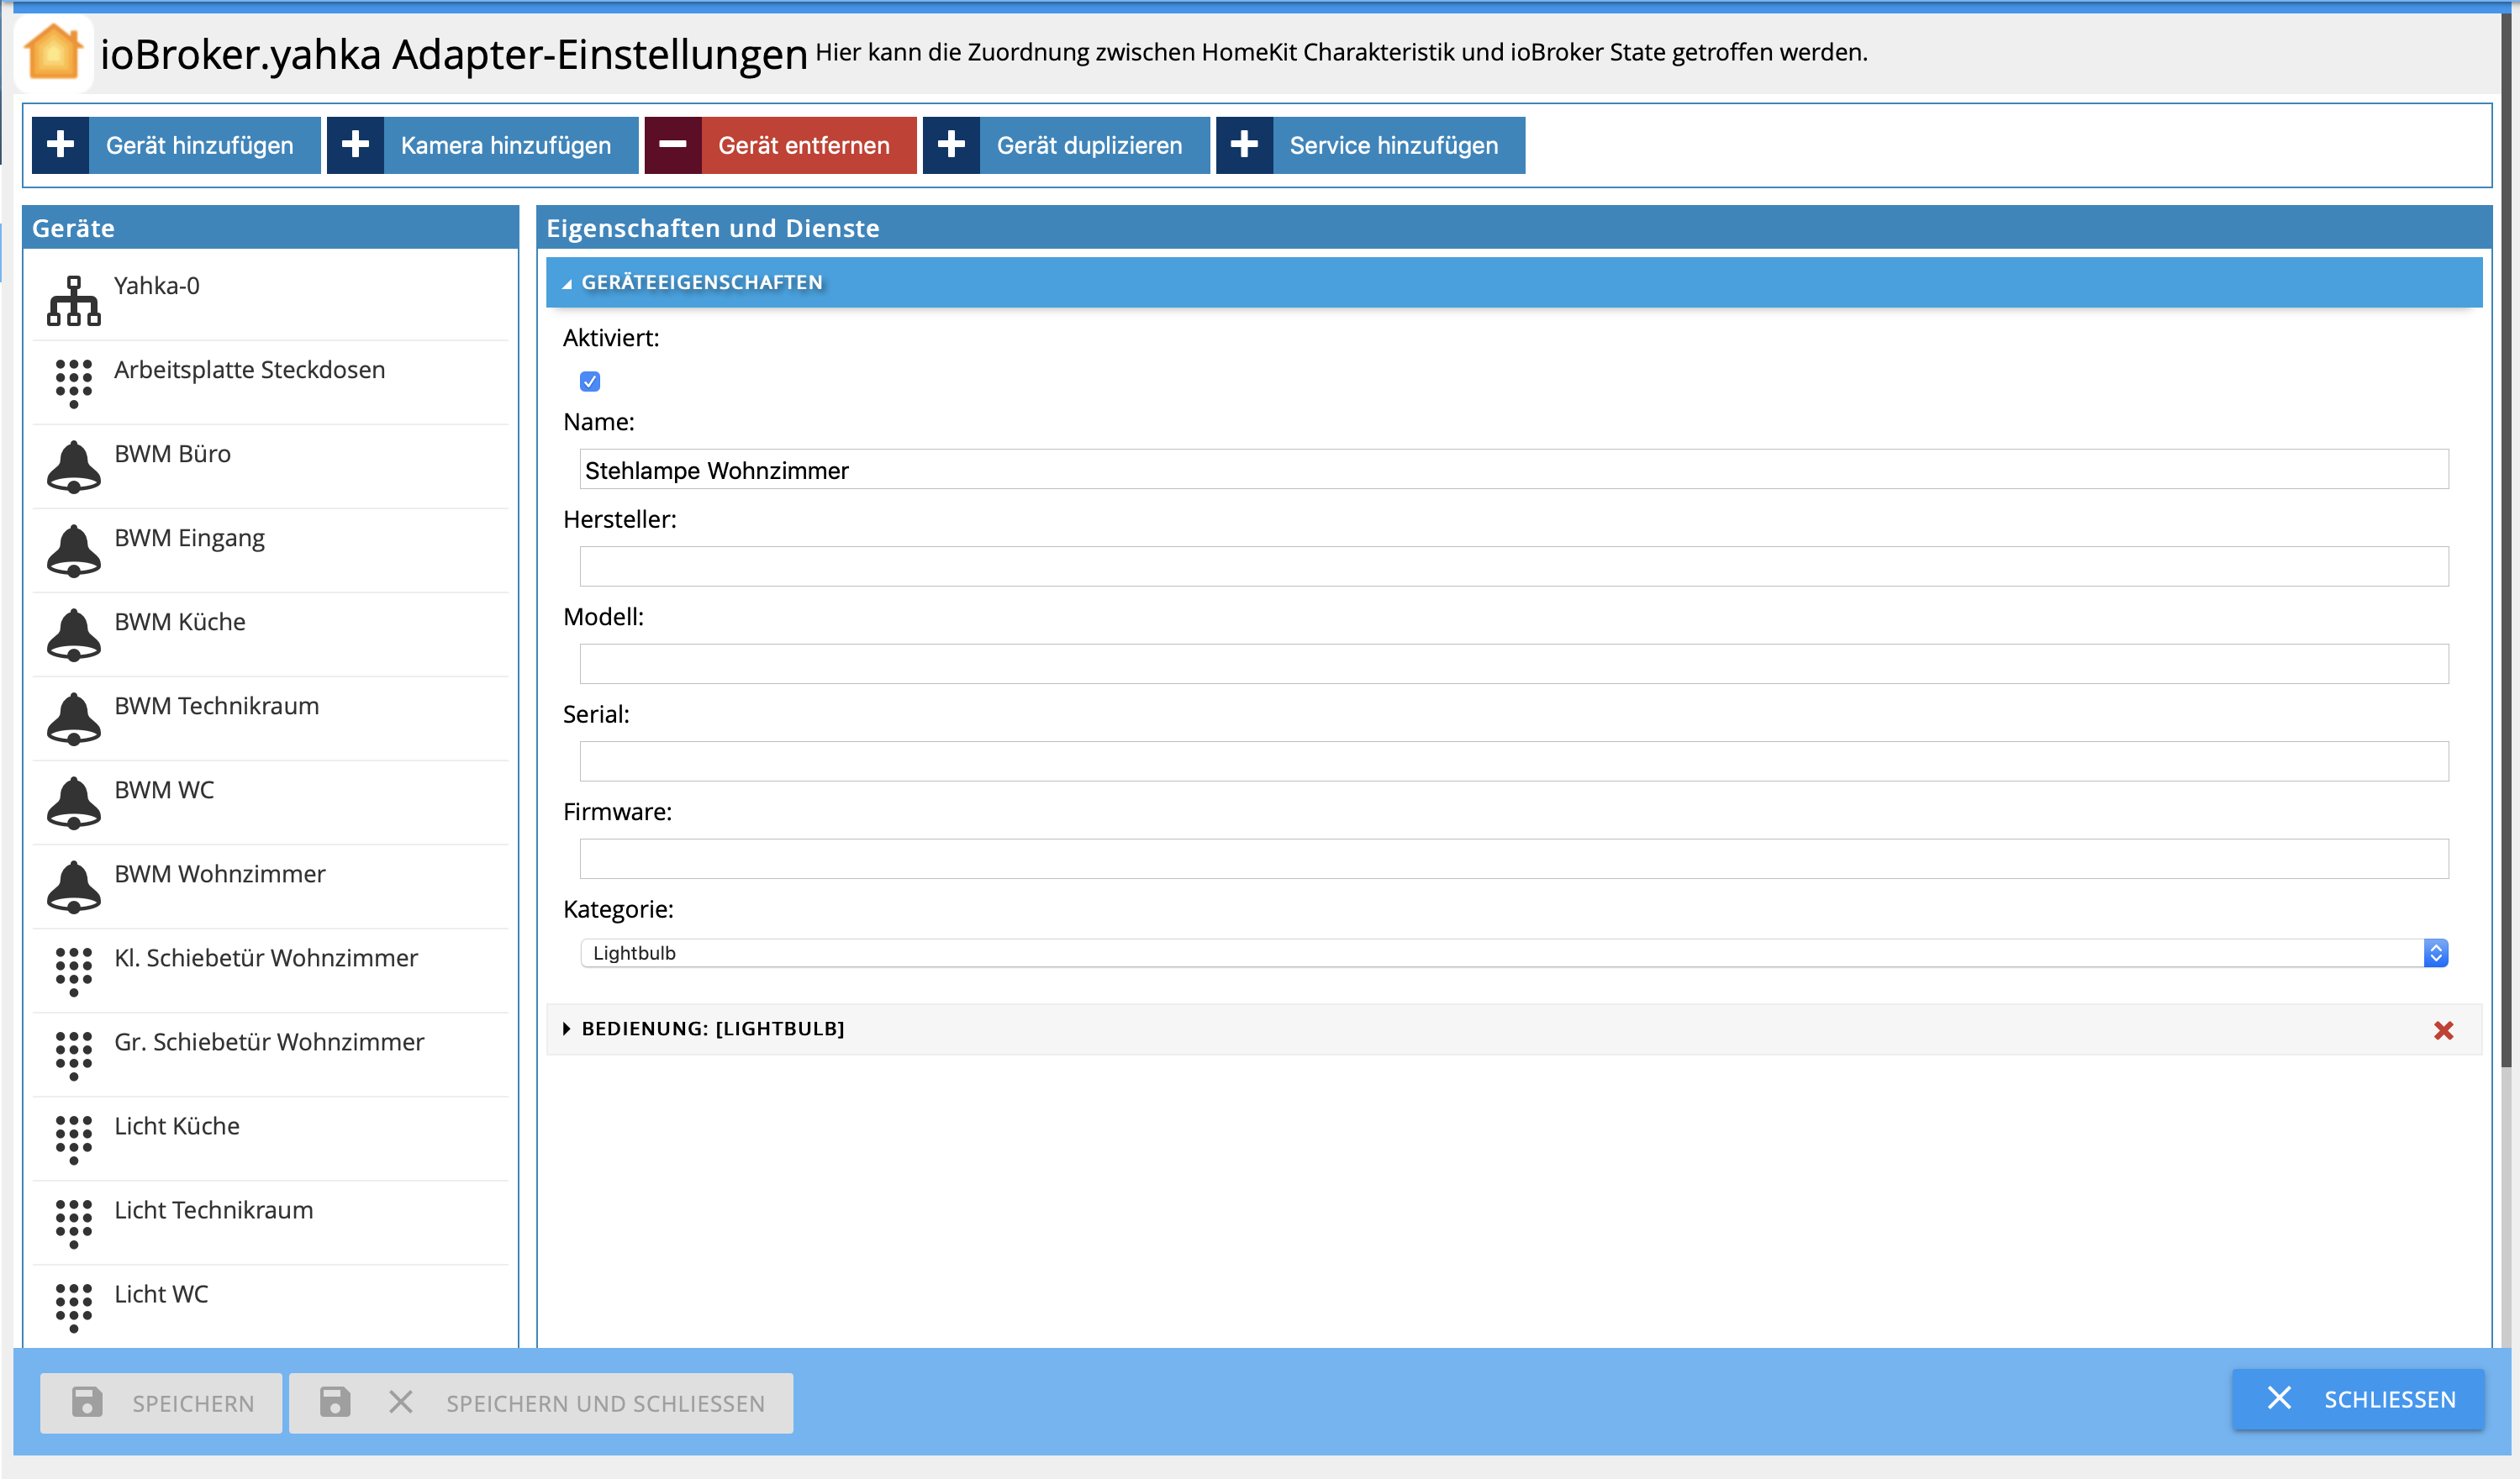Click the bell icon beside BWM Wohnzimmer

(73, 887)
